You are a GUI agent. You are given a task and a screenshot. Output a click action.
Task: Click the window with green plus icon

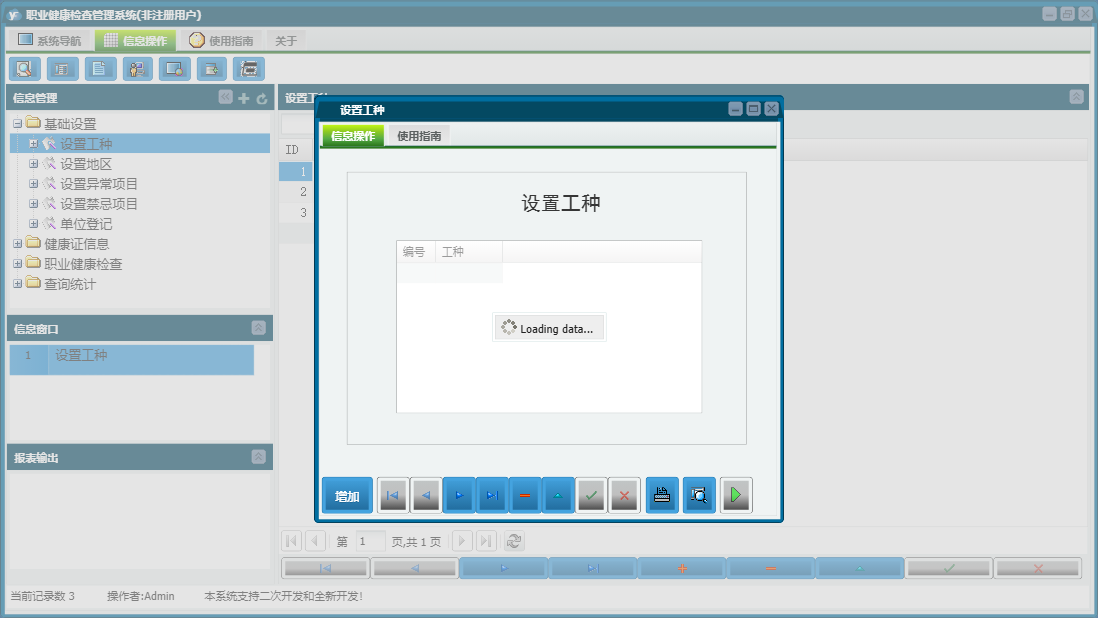click(211, 69)
